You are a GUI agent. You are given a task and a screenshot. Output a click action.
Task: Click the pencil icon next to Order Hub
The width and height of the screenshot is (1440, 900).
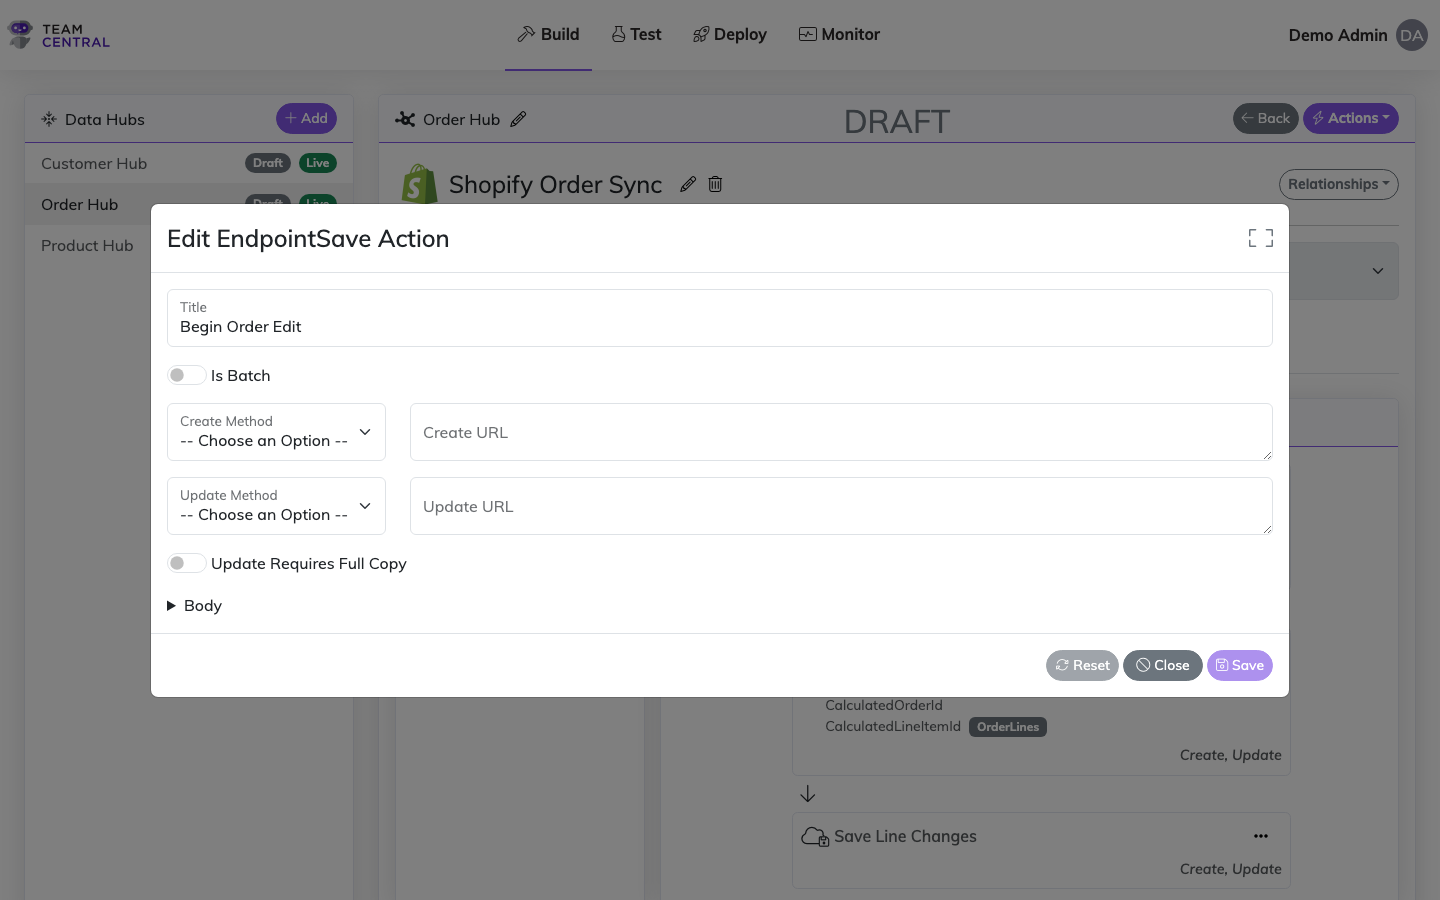pos(519,119)
